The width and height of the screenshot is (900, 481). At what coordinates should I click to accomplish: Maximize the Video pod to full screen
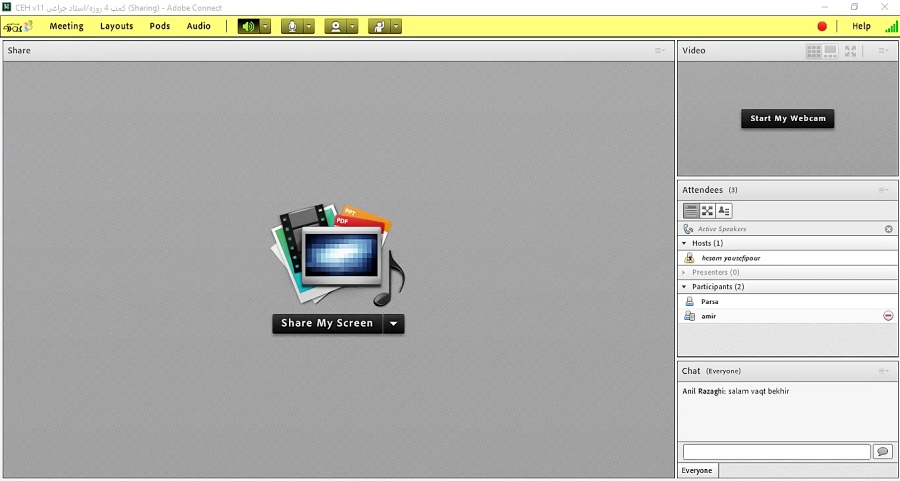(x=850, y=50)
